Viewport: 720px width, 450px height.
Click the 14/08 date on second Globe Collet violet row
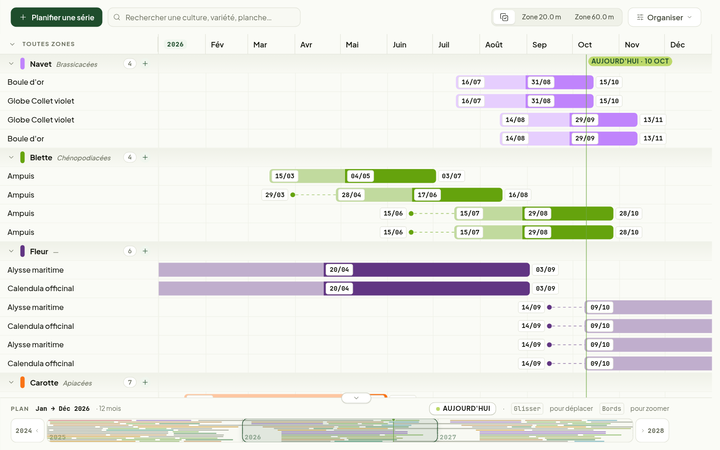pyautogui.click(x=515, y=120)
